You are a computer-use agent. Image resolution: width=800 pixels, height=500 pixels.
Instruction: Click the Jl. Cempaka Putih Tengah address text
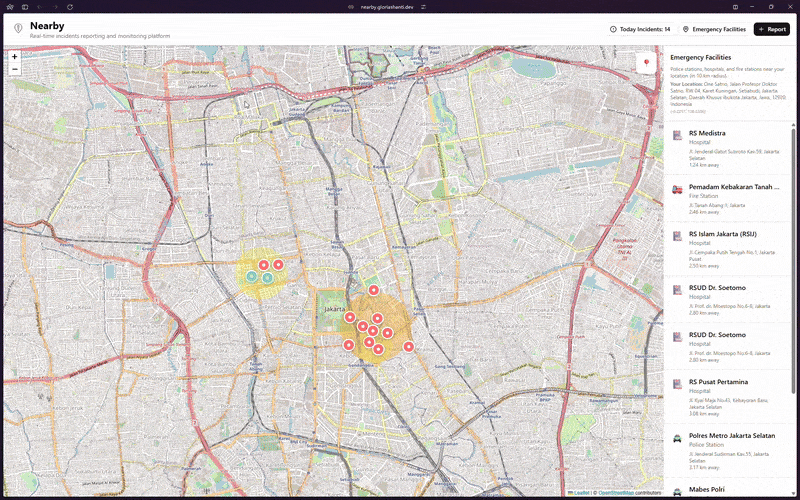click(732, 256)
